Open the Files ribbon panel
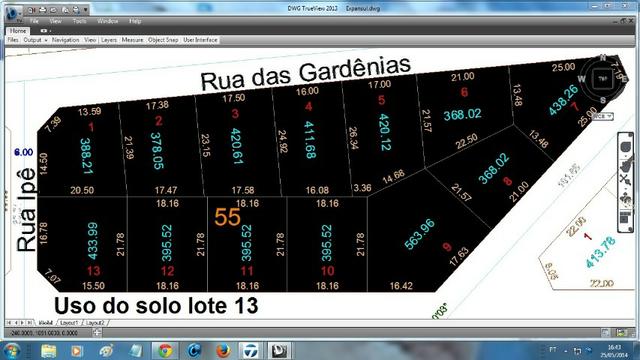This screenshot has width=640, height=360. click(x=13, y=40)
